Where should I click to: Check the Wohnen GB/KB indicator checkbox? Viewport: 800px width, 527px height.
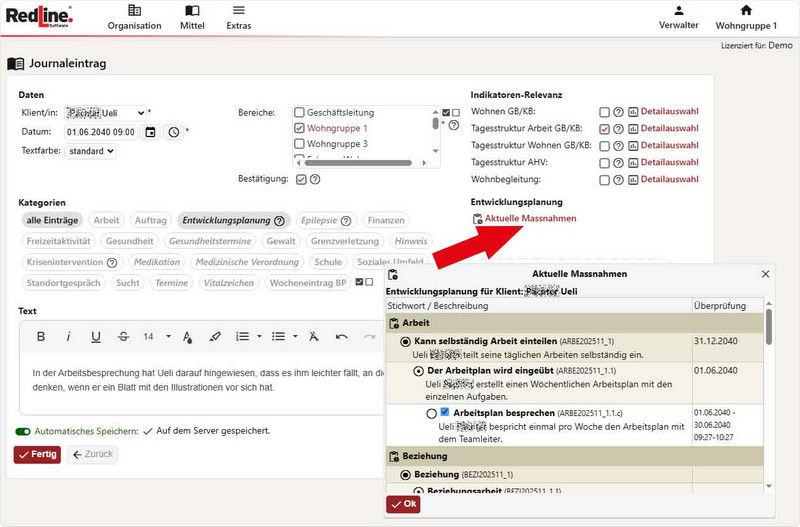(604, 113)
